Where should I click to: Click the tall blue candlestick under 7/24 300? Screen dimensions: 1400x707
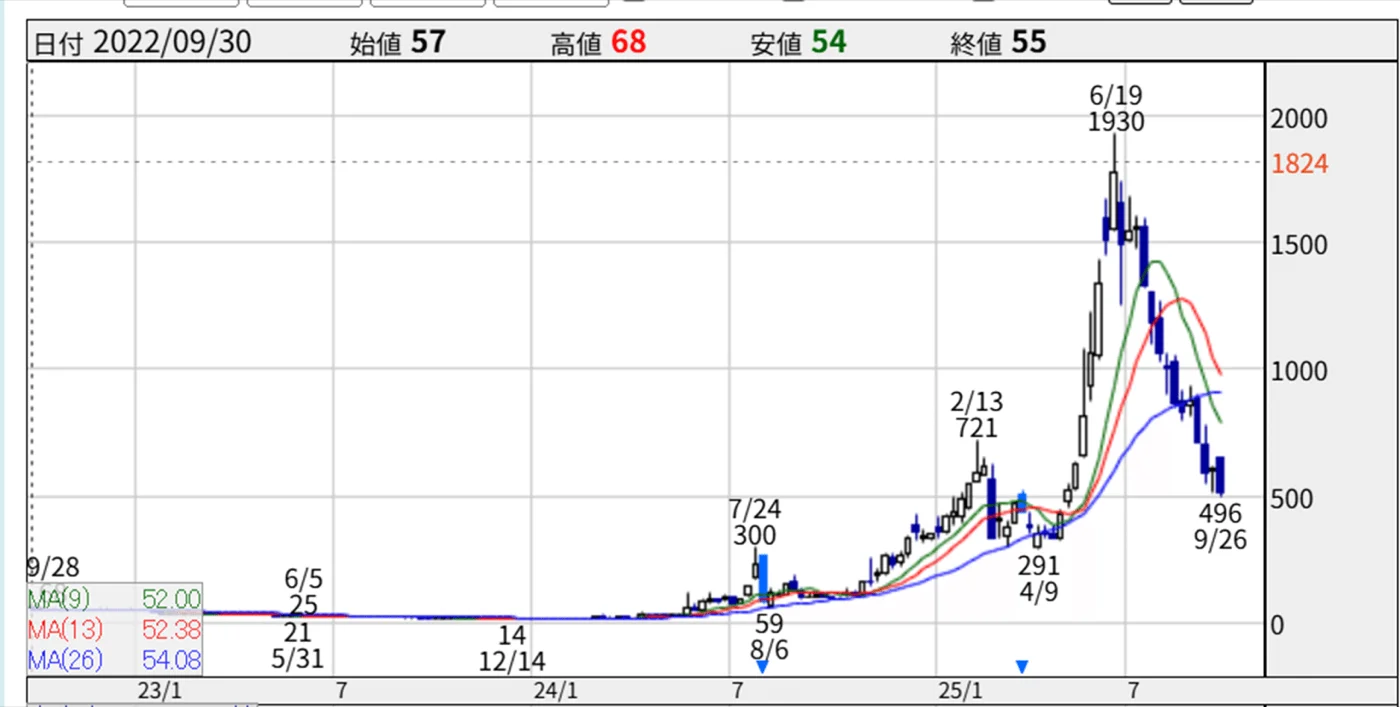point(762,576)
